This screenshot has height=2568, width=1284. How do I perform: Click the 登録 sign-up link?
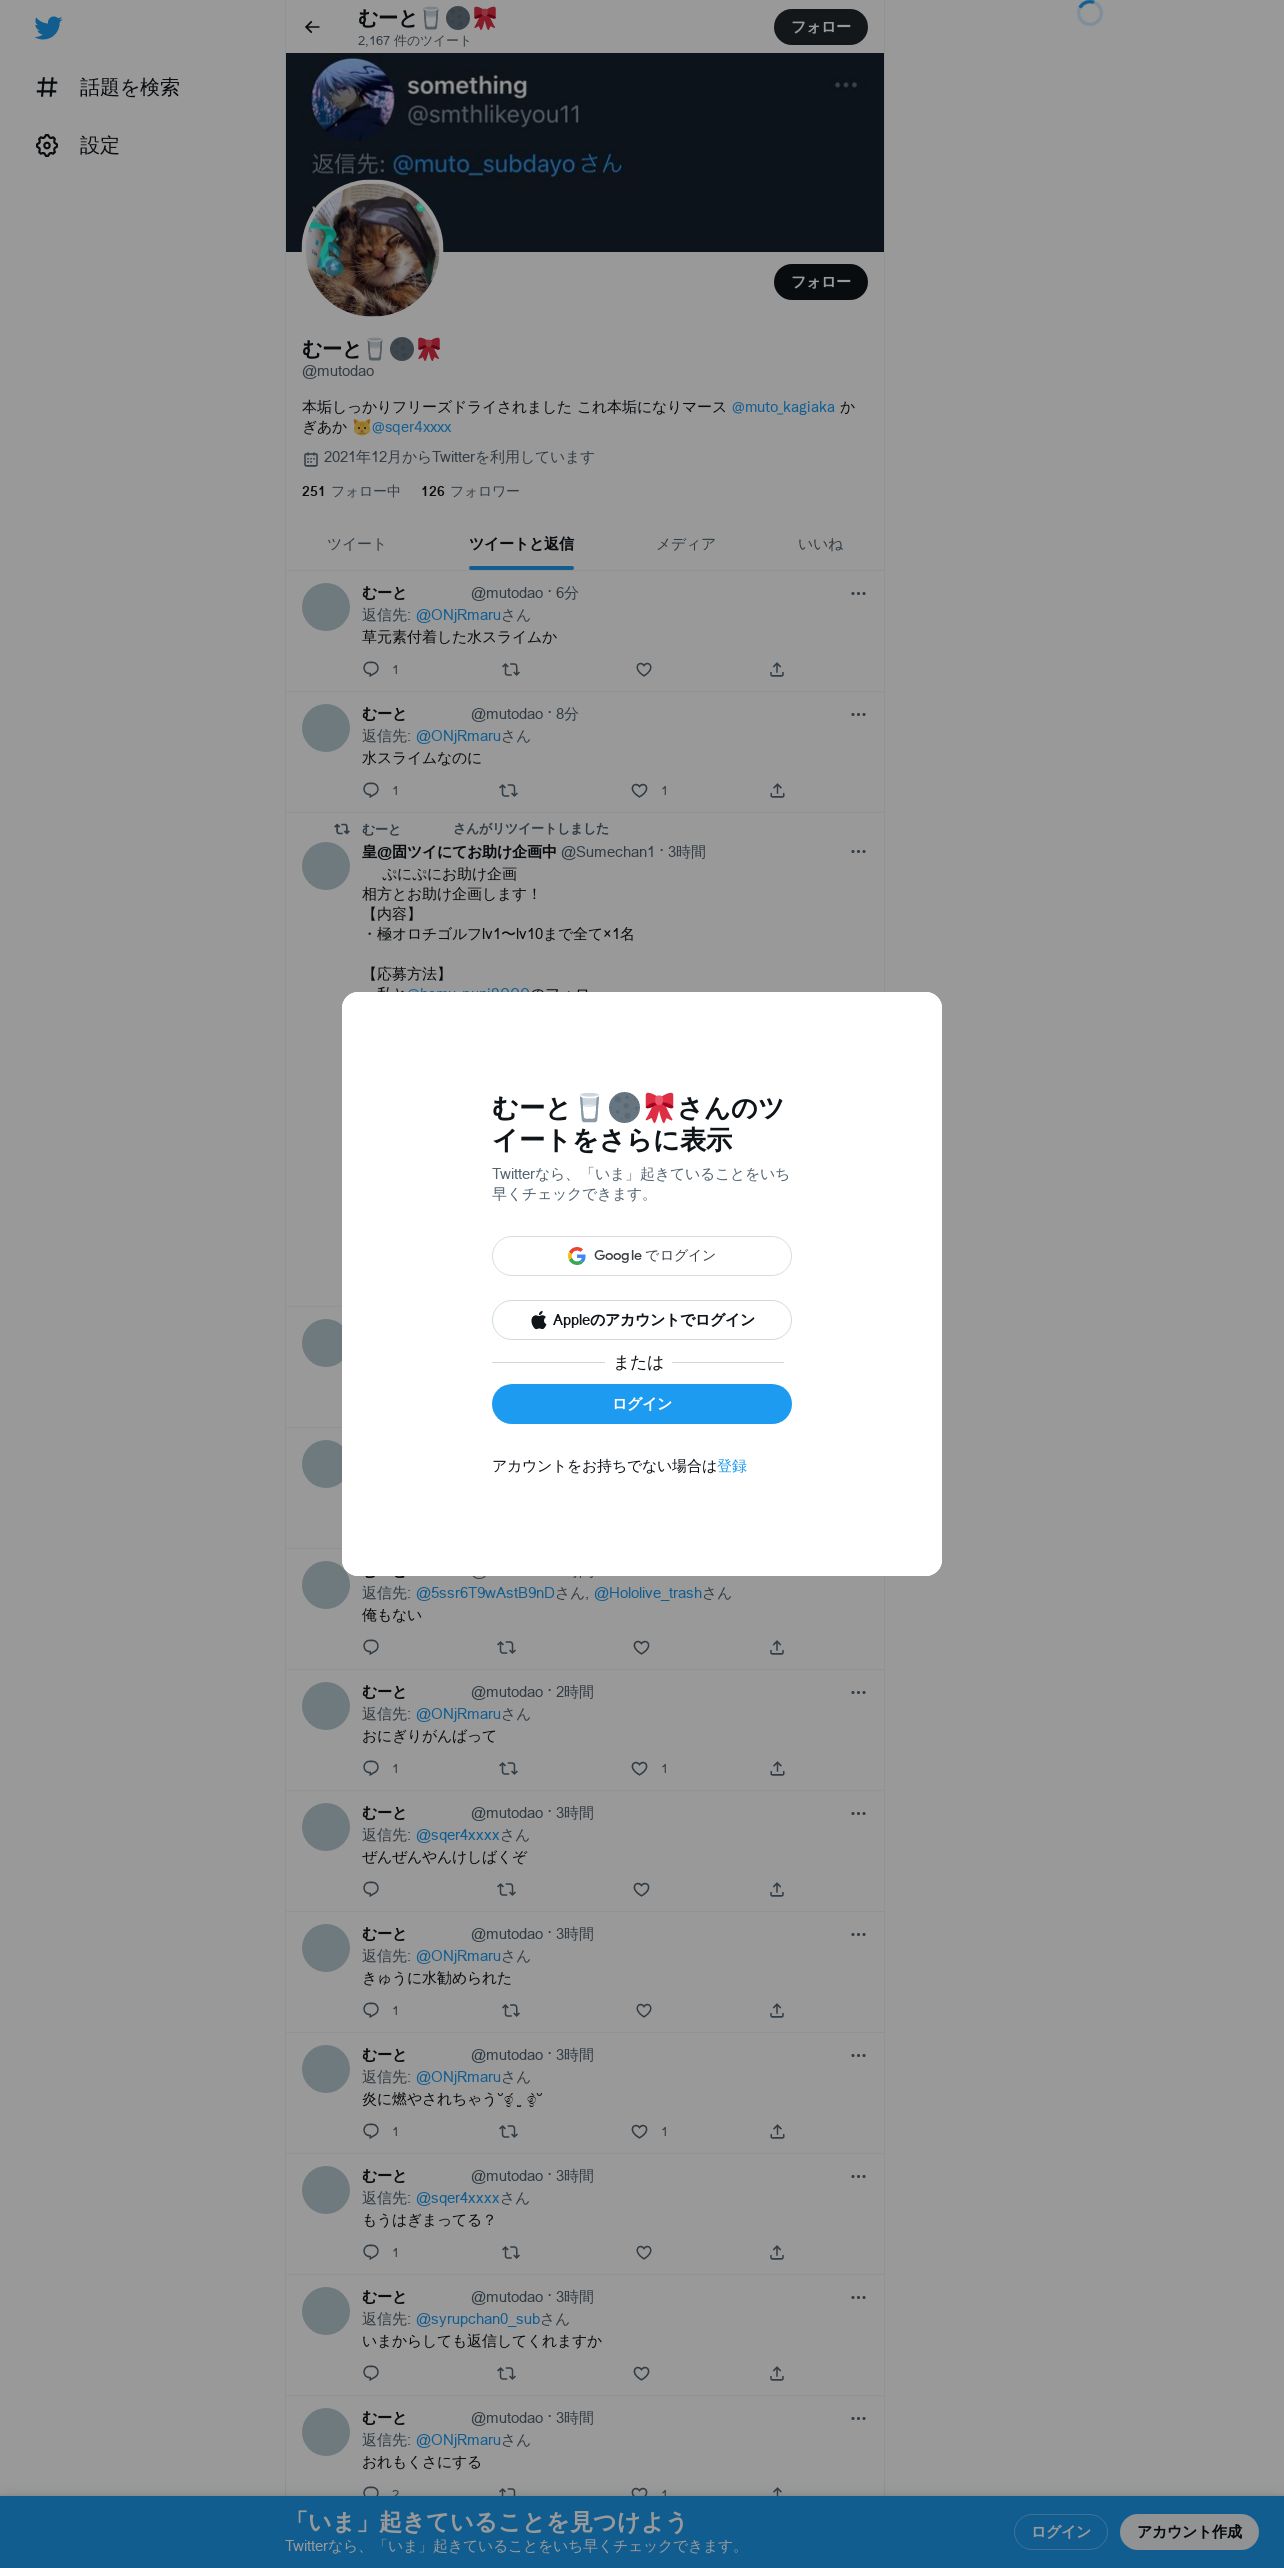tap(732, 1466)
